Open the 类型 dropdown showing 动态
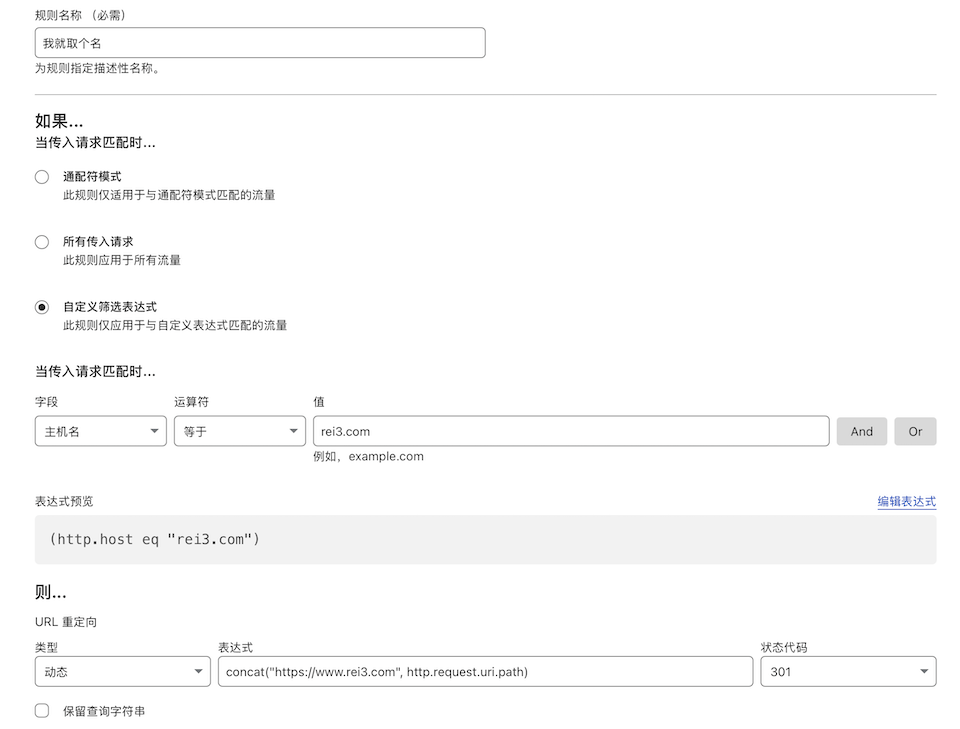The height and width of the screenshot is (729, 960). click(122, 672)
